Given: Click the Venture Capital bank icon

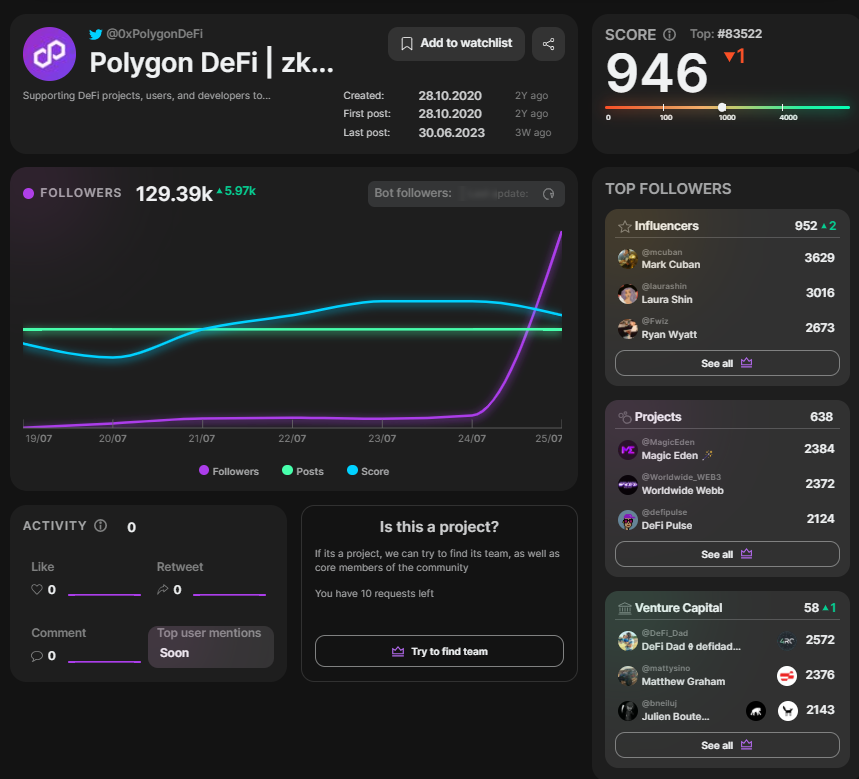Looking at the screenshot, I should pyautogui.click(x=625, y=608).
